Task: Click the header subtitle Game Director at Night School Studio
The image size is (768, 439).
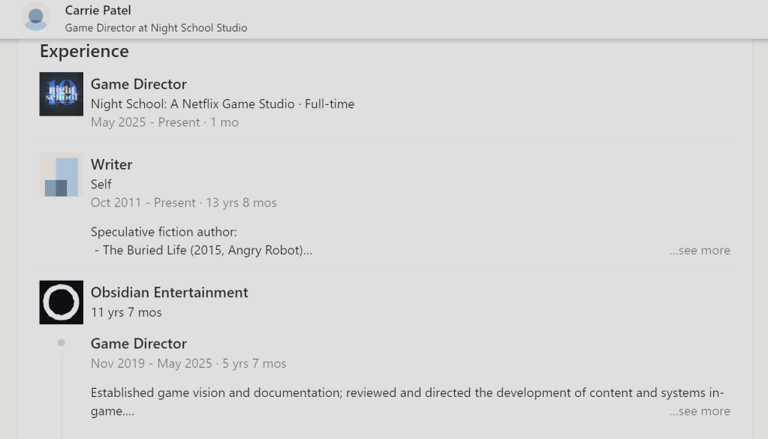Action: pos(156,28)
